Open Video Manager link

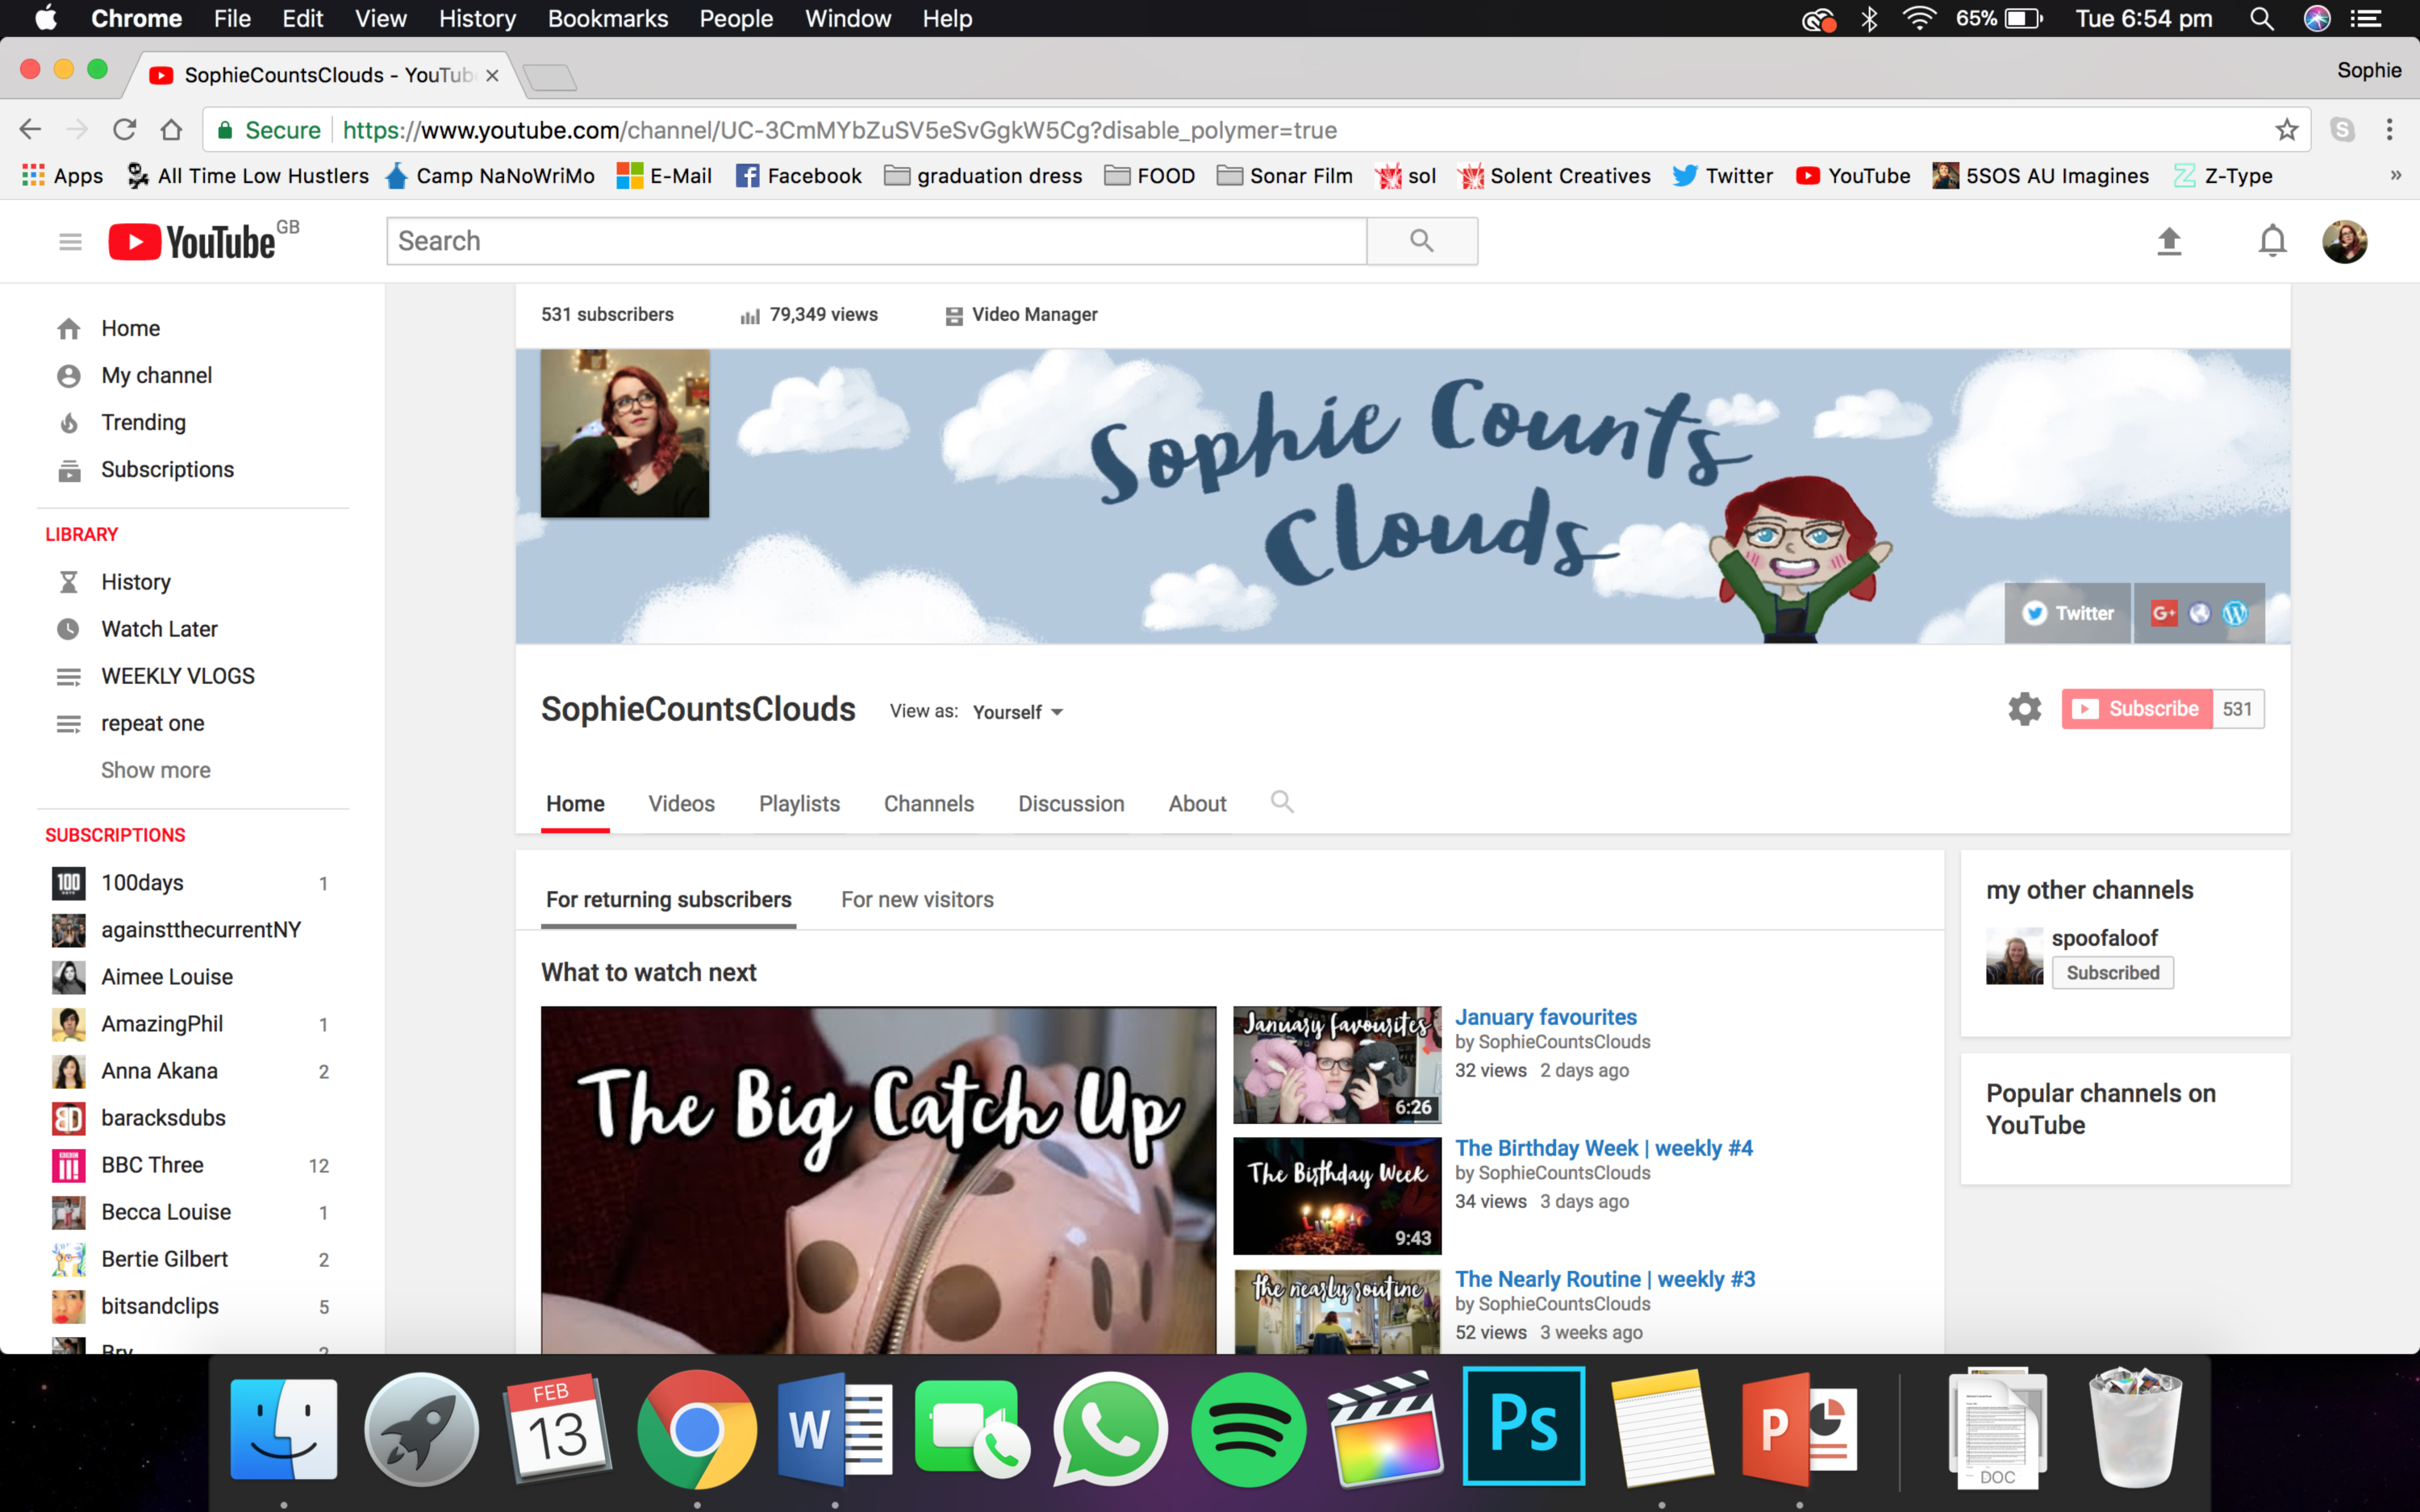(x=1021, y=315)
